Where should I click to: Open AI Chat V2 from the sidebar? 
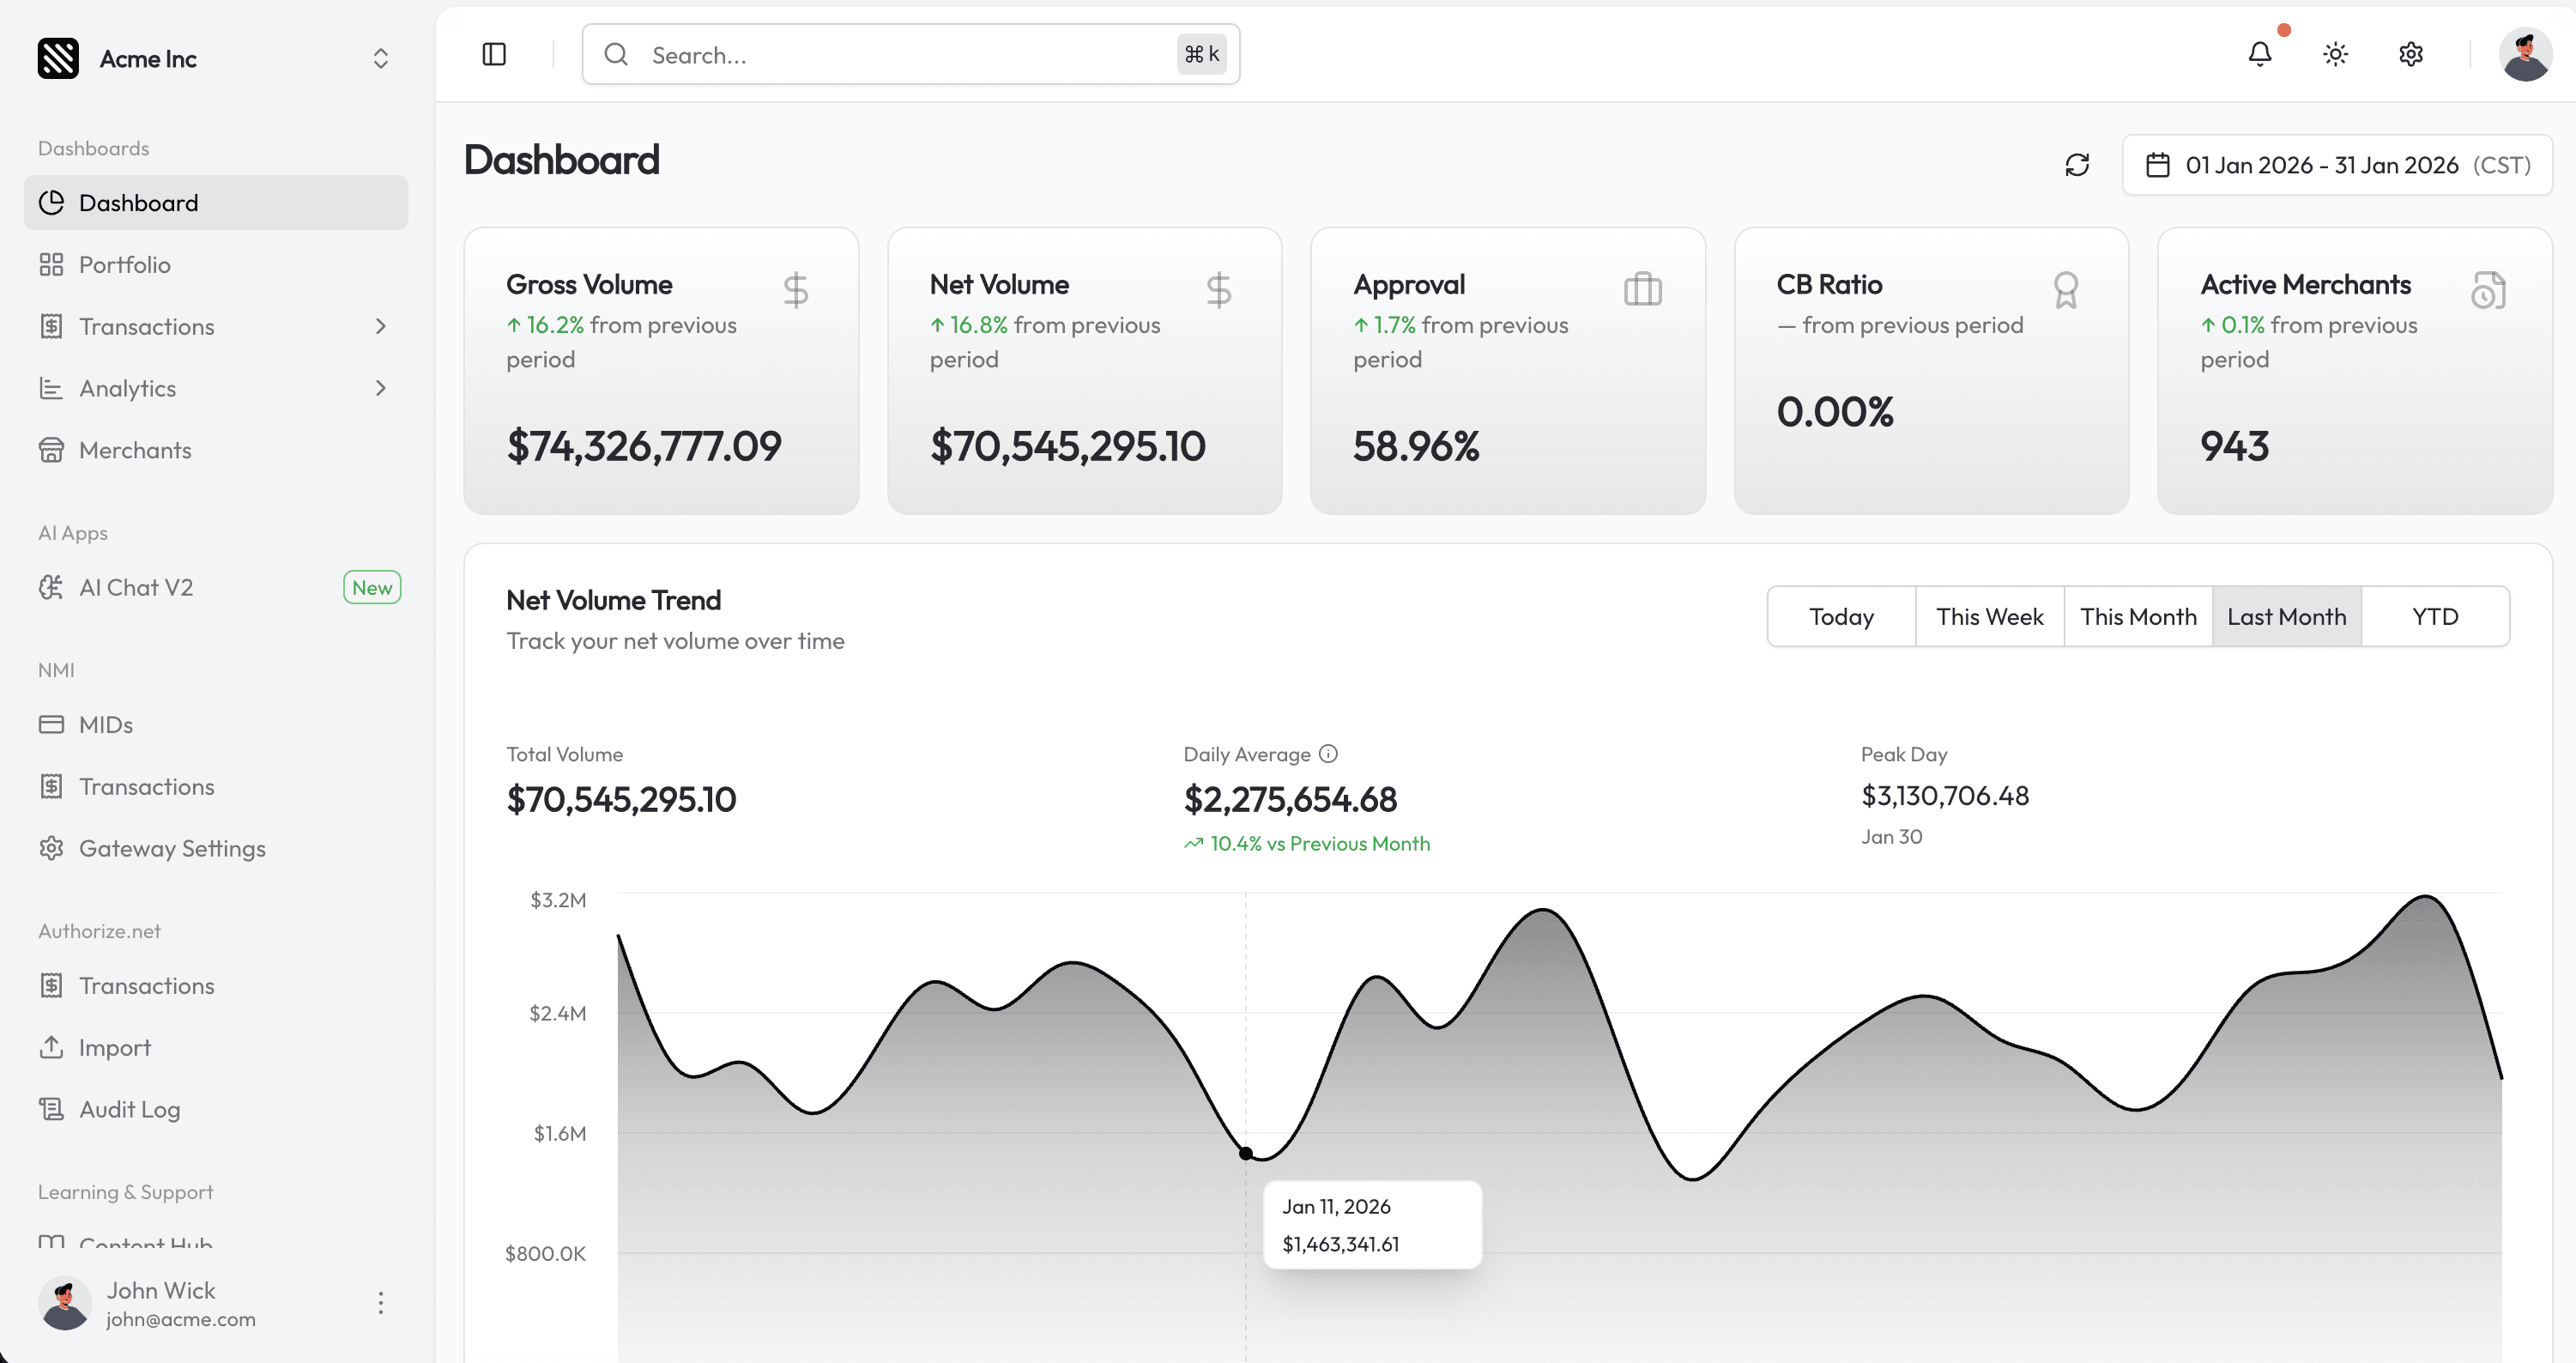click(136, 587)
